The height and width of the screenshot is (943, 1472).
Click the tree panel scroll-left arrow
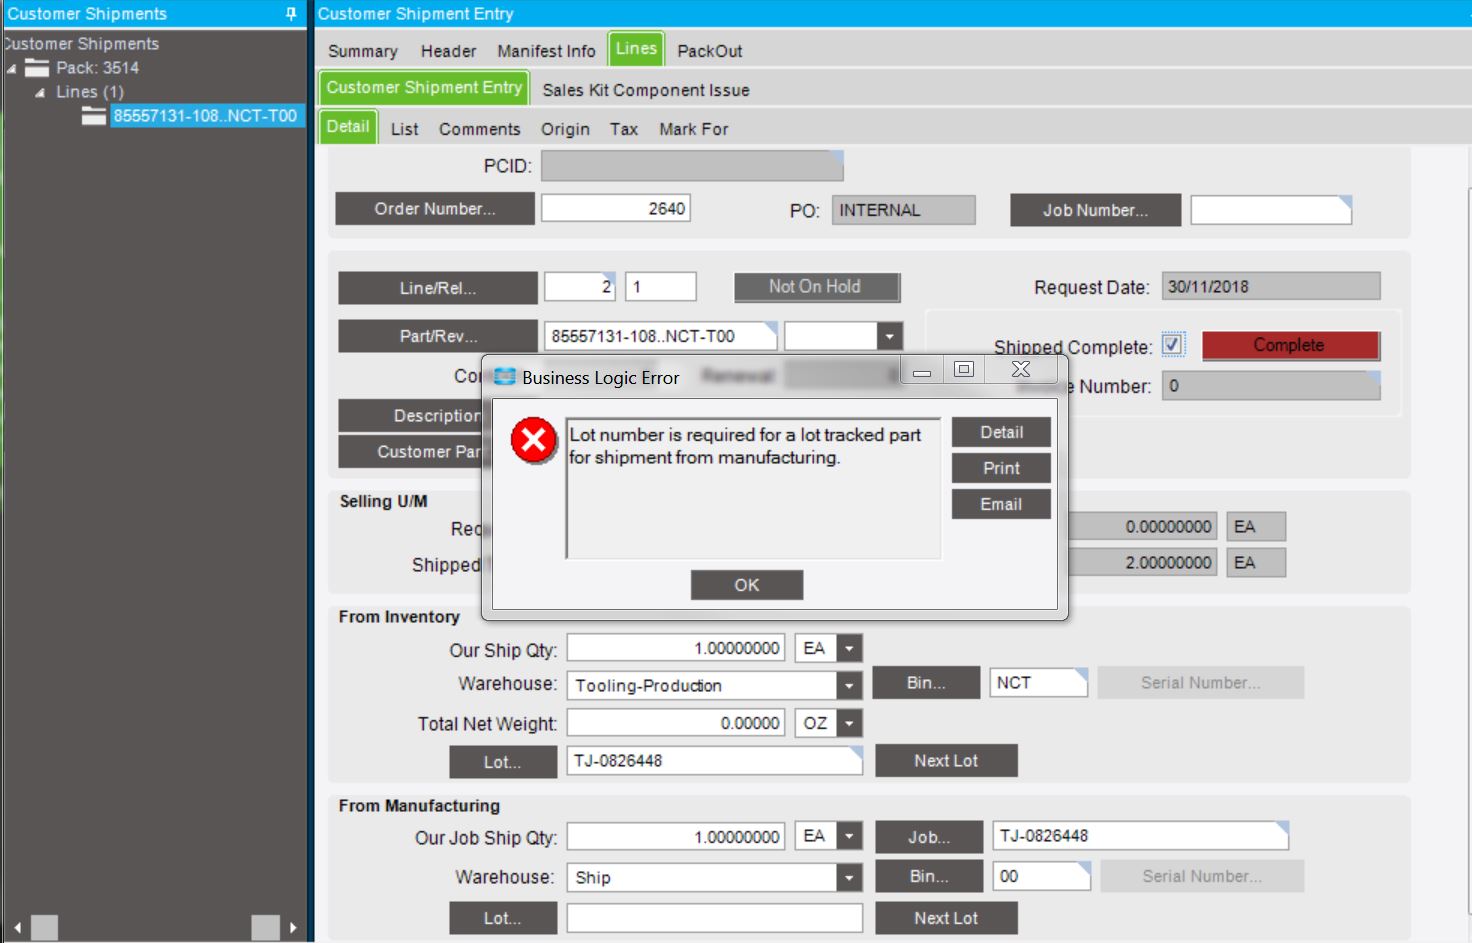[17, 927]
